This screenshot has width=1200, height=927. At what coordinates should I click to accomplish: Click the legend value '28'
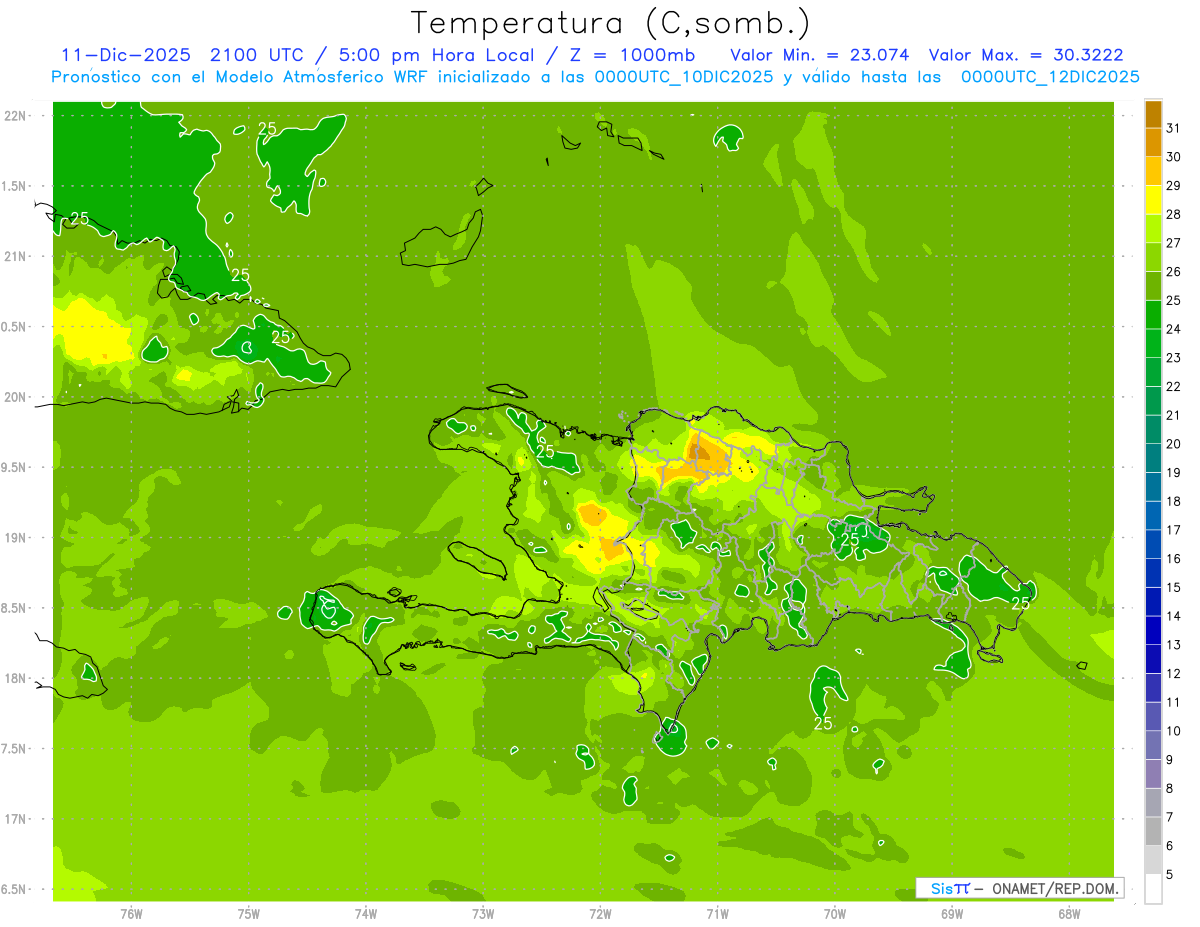point(1174,214)
